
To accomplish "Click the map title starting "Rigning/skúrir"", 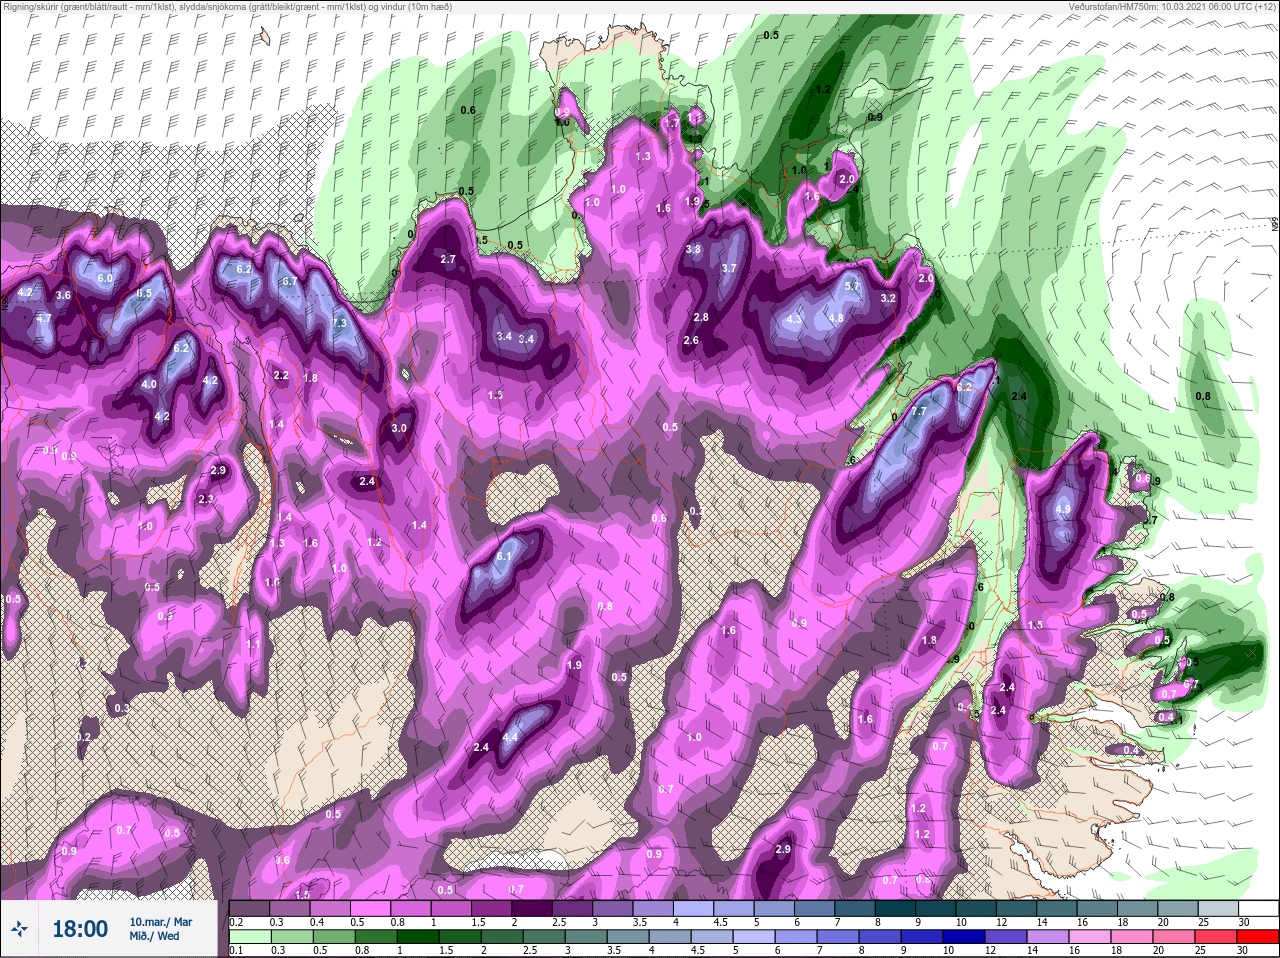I will click(226, 6).
